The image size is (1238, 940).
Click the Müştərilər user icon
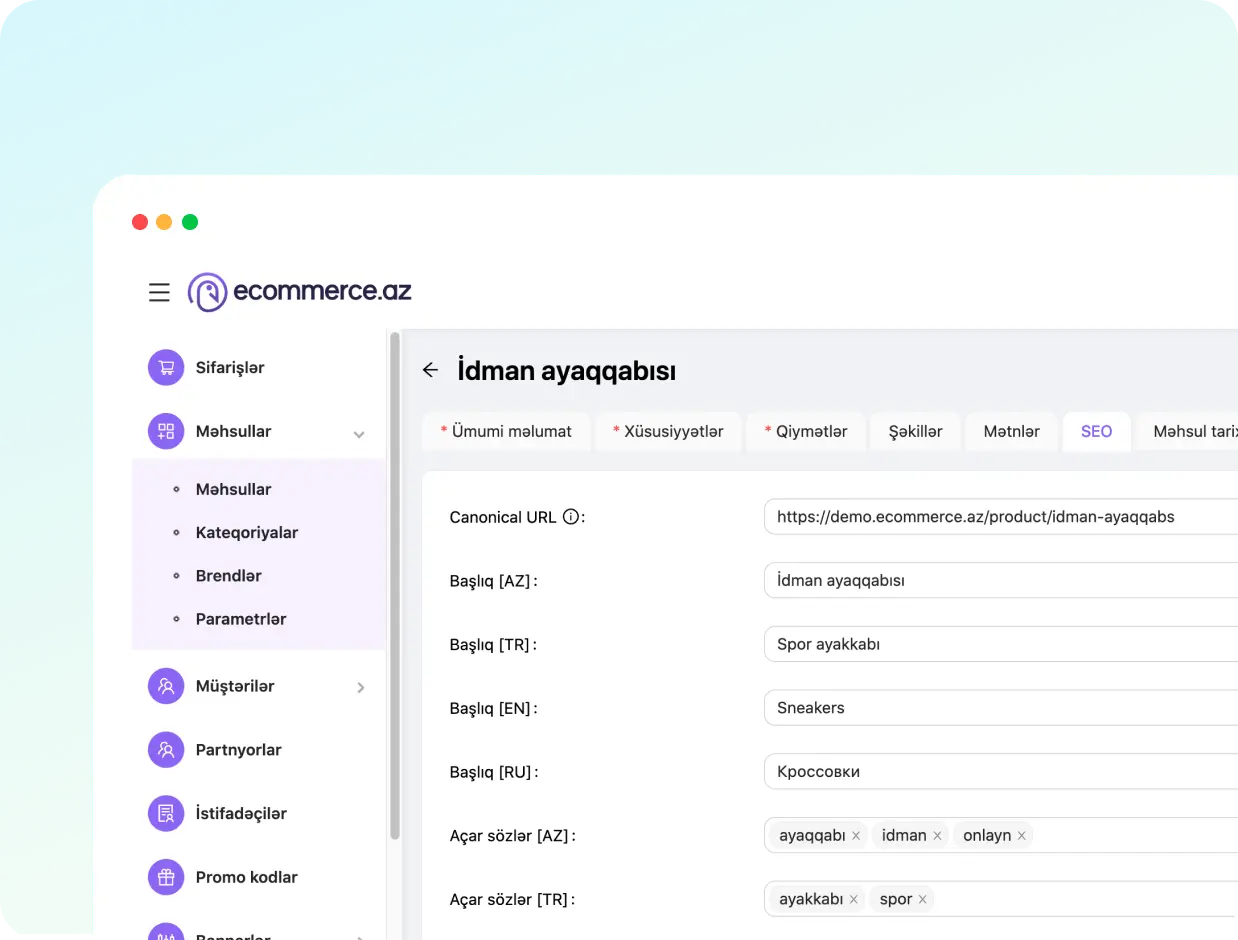[x=166, y=686]
